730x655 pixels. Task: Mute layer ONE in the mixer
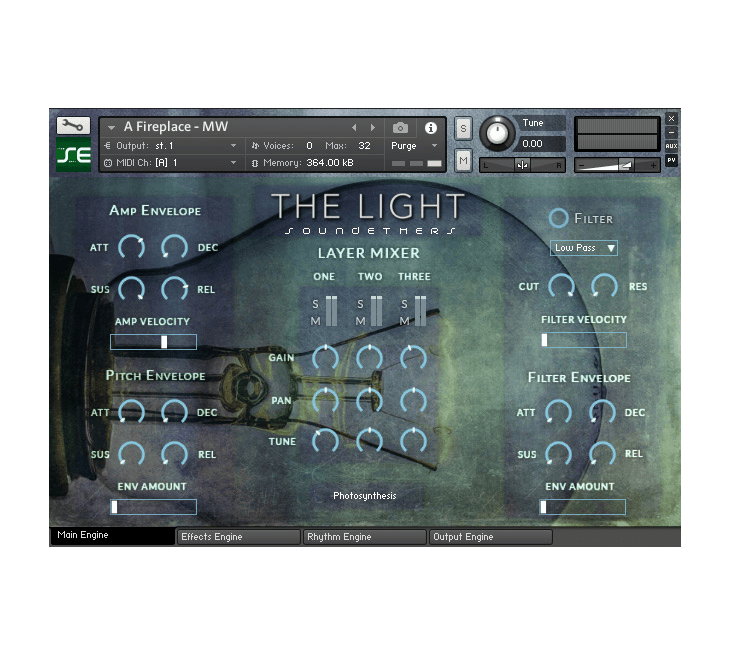coord(316,321)
